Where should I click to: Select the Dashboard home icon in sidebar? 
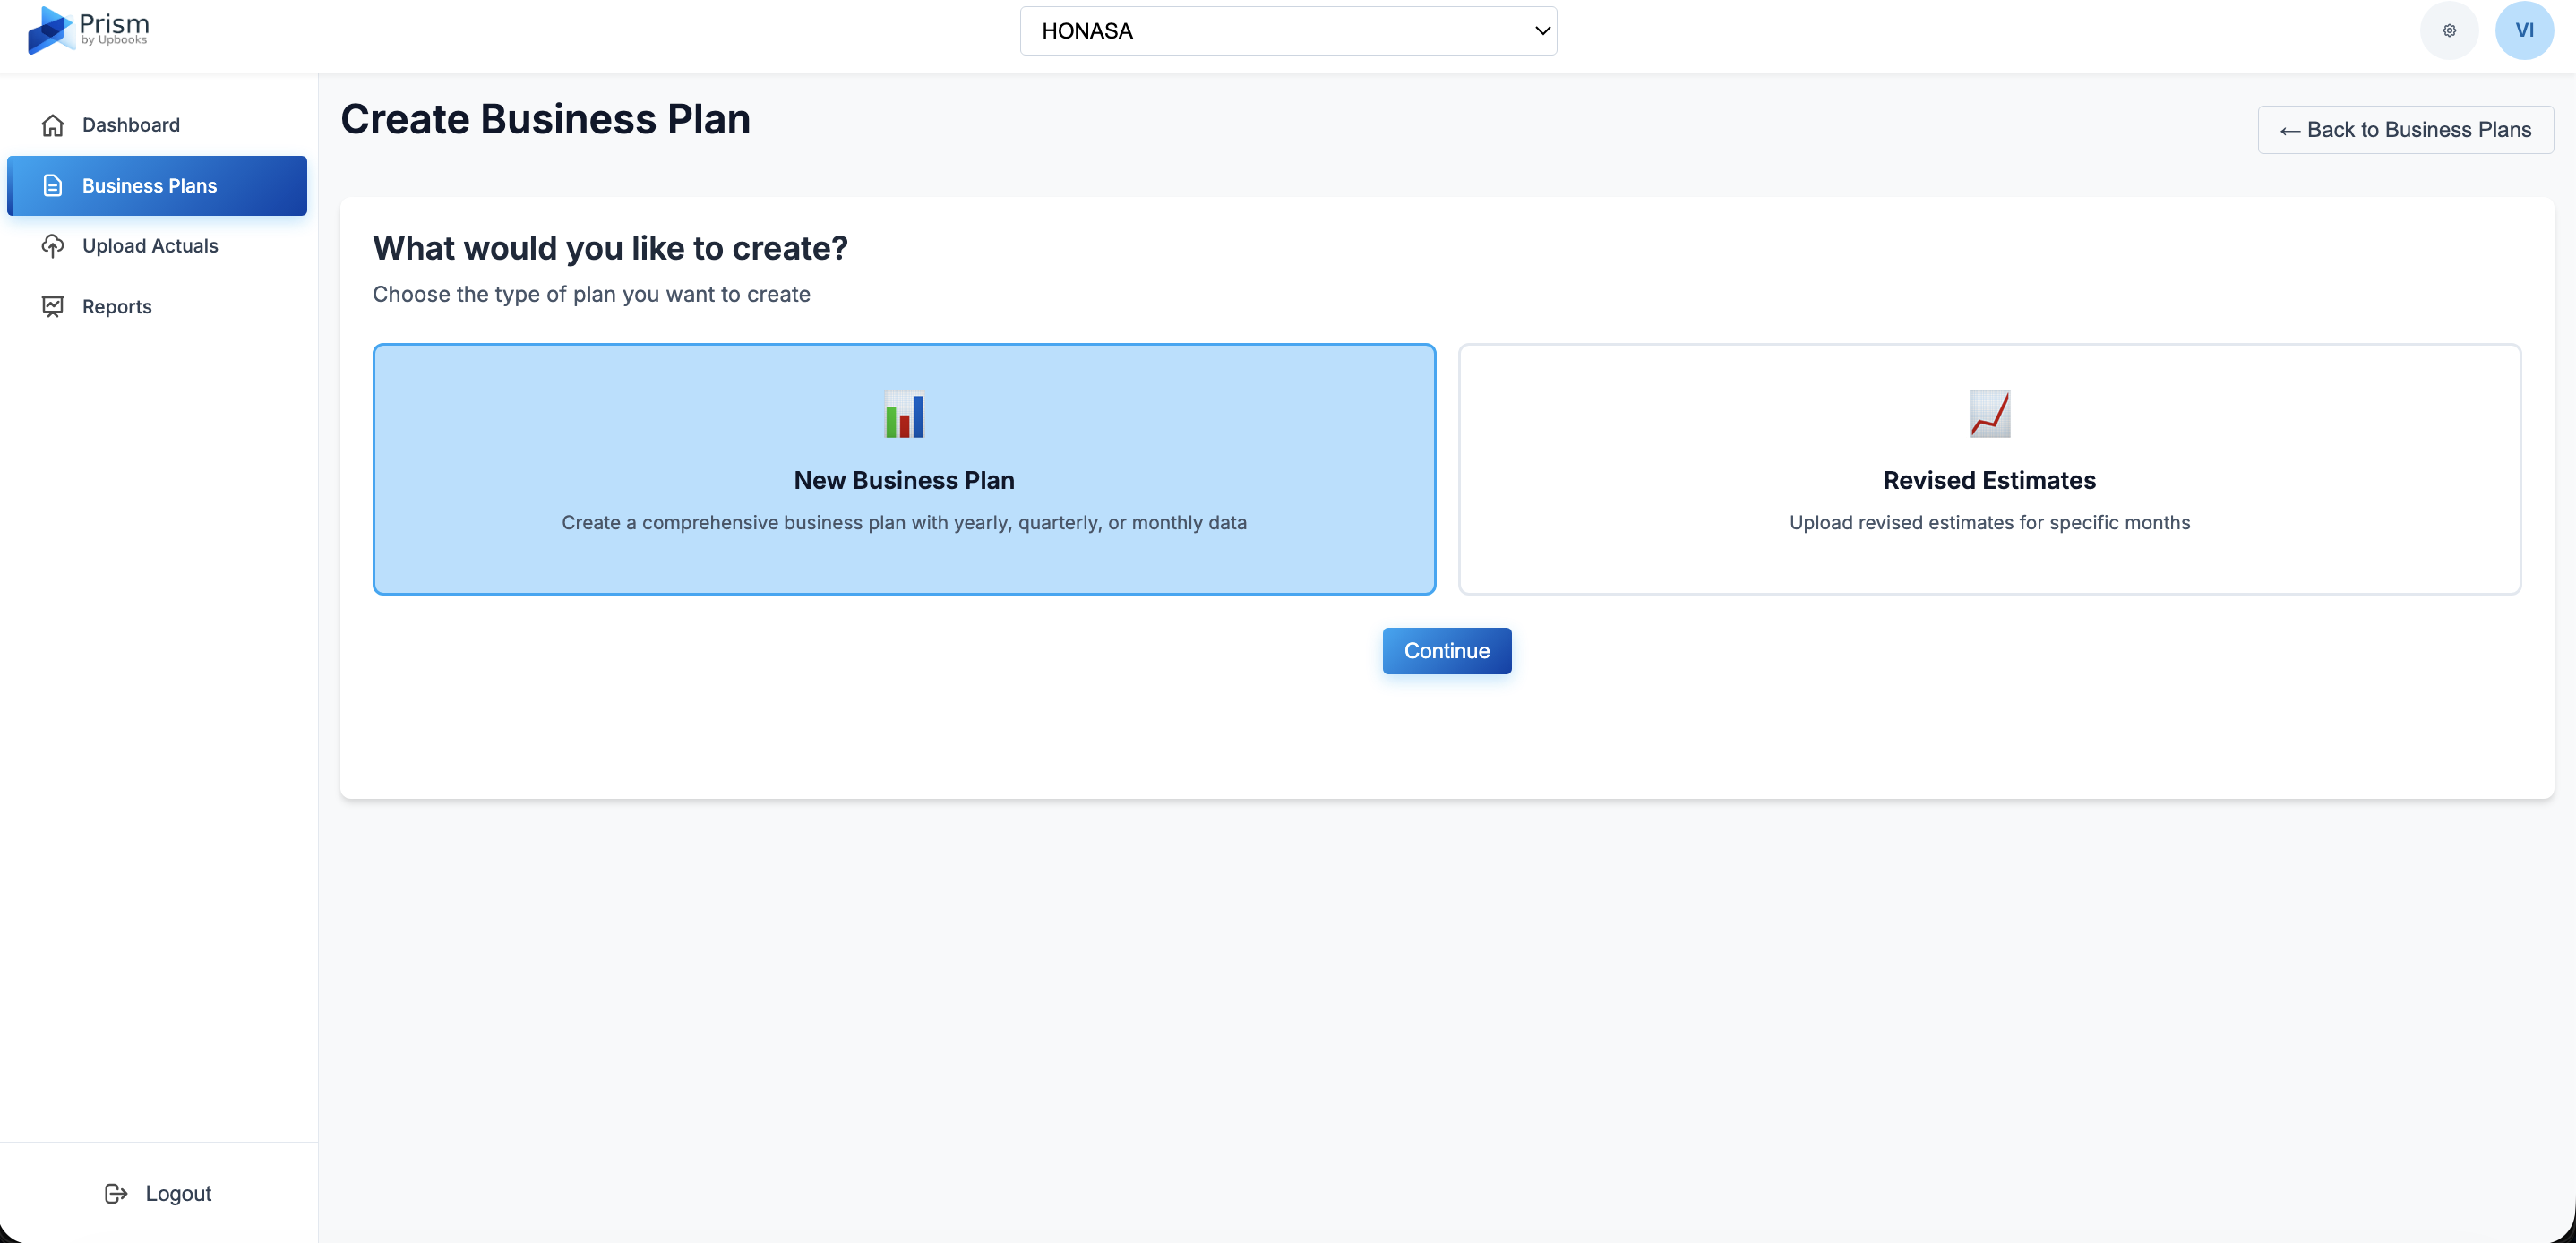(x=53, y=124)
